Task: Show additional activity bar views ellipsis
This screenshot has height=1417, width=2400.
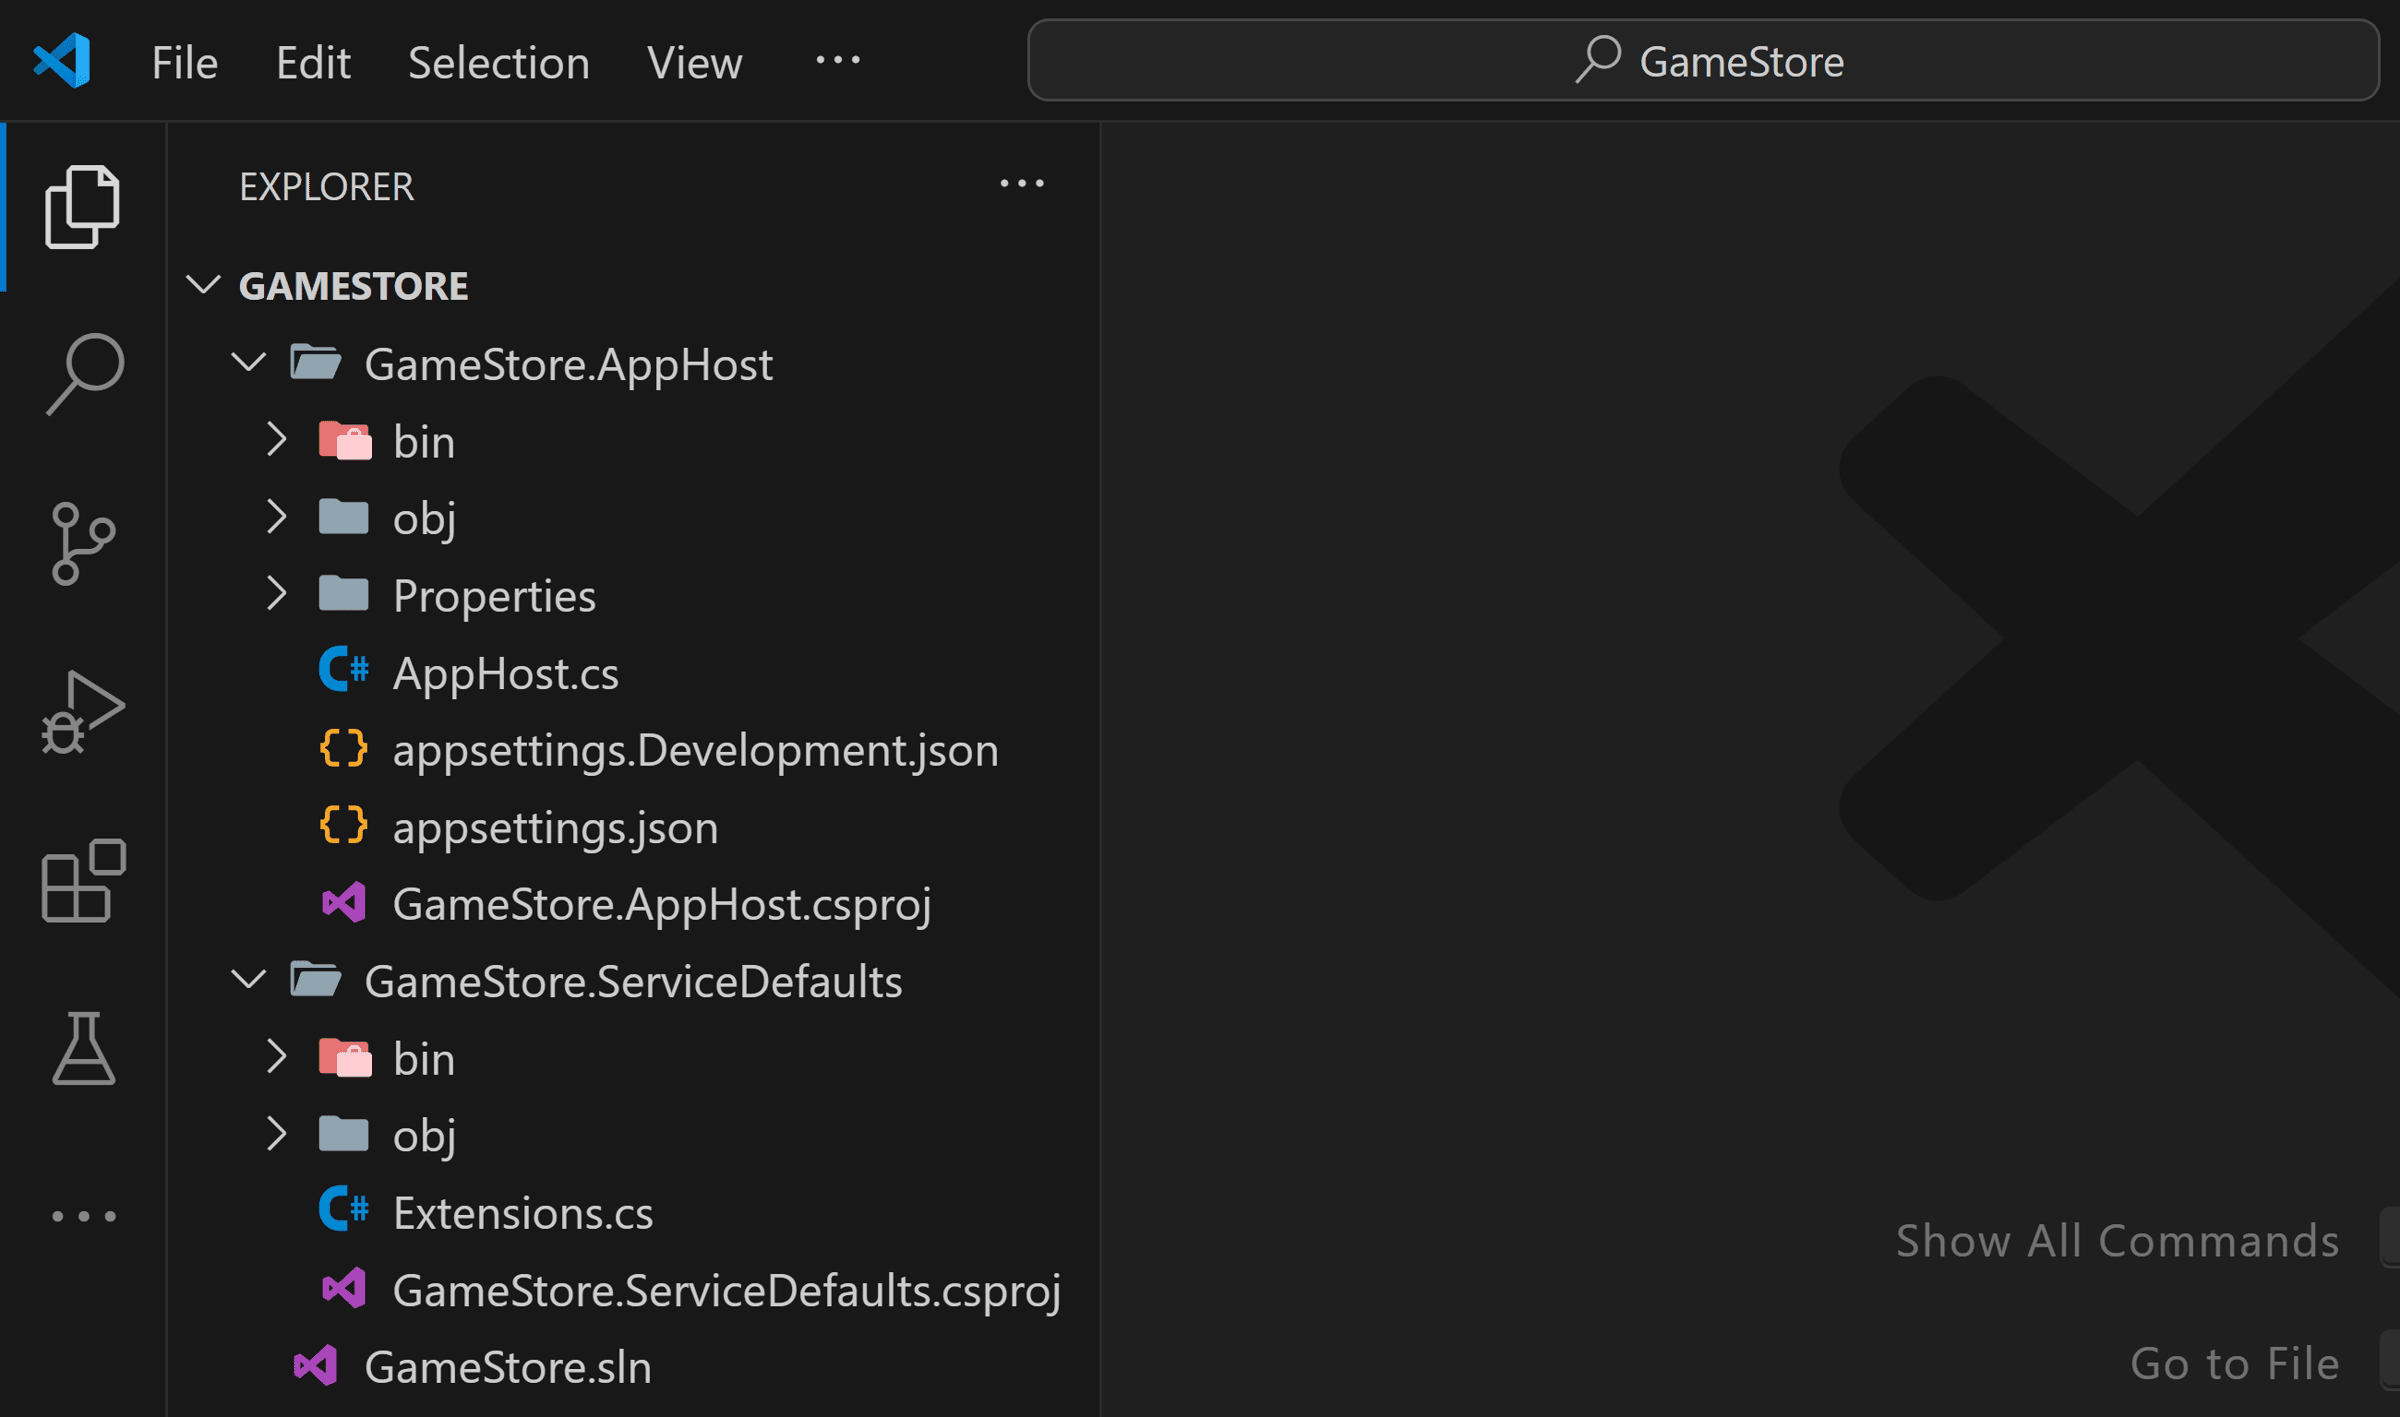Action: [84, 1216]
